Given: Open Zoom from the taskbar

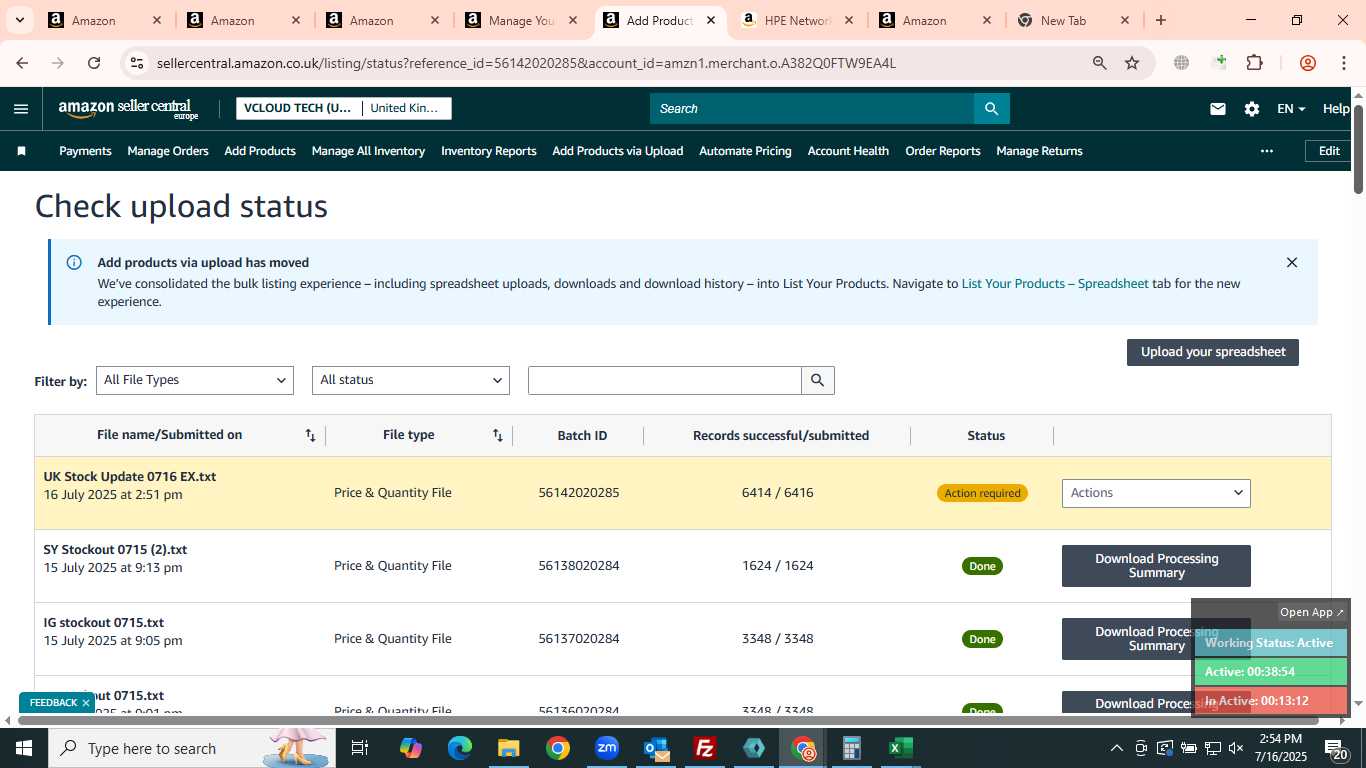Looking at the screenshot, I should [607, 748].
